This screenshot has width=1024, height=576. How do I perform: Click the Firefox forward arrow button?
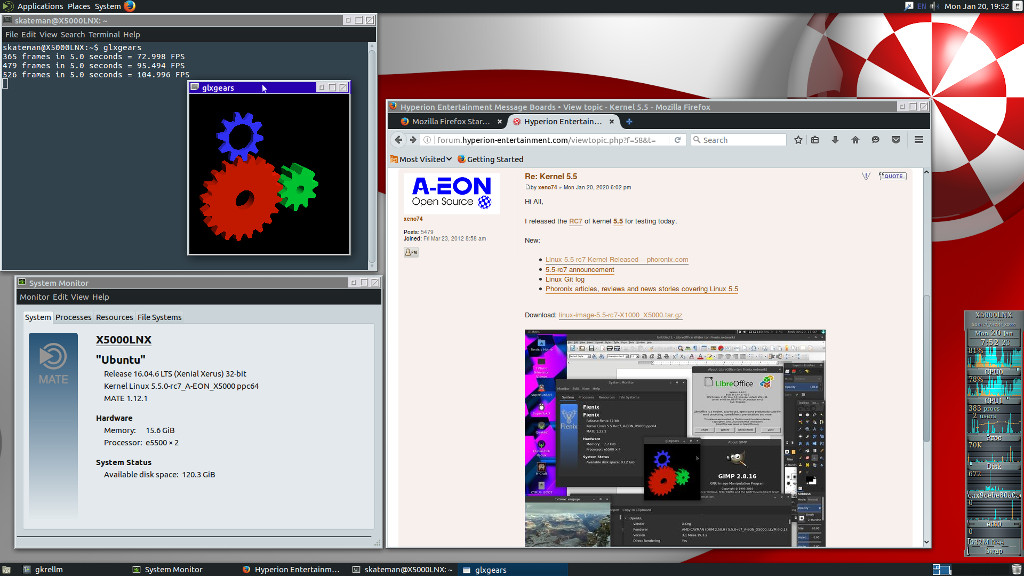point(413,140)
